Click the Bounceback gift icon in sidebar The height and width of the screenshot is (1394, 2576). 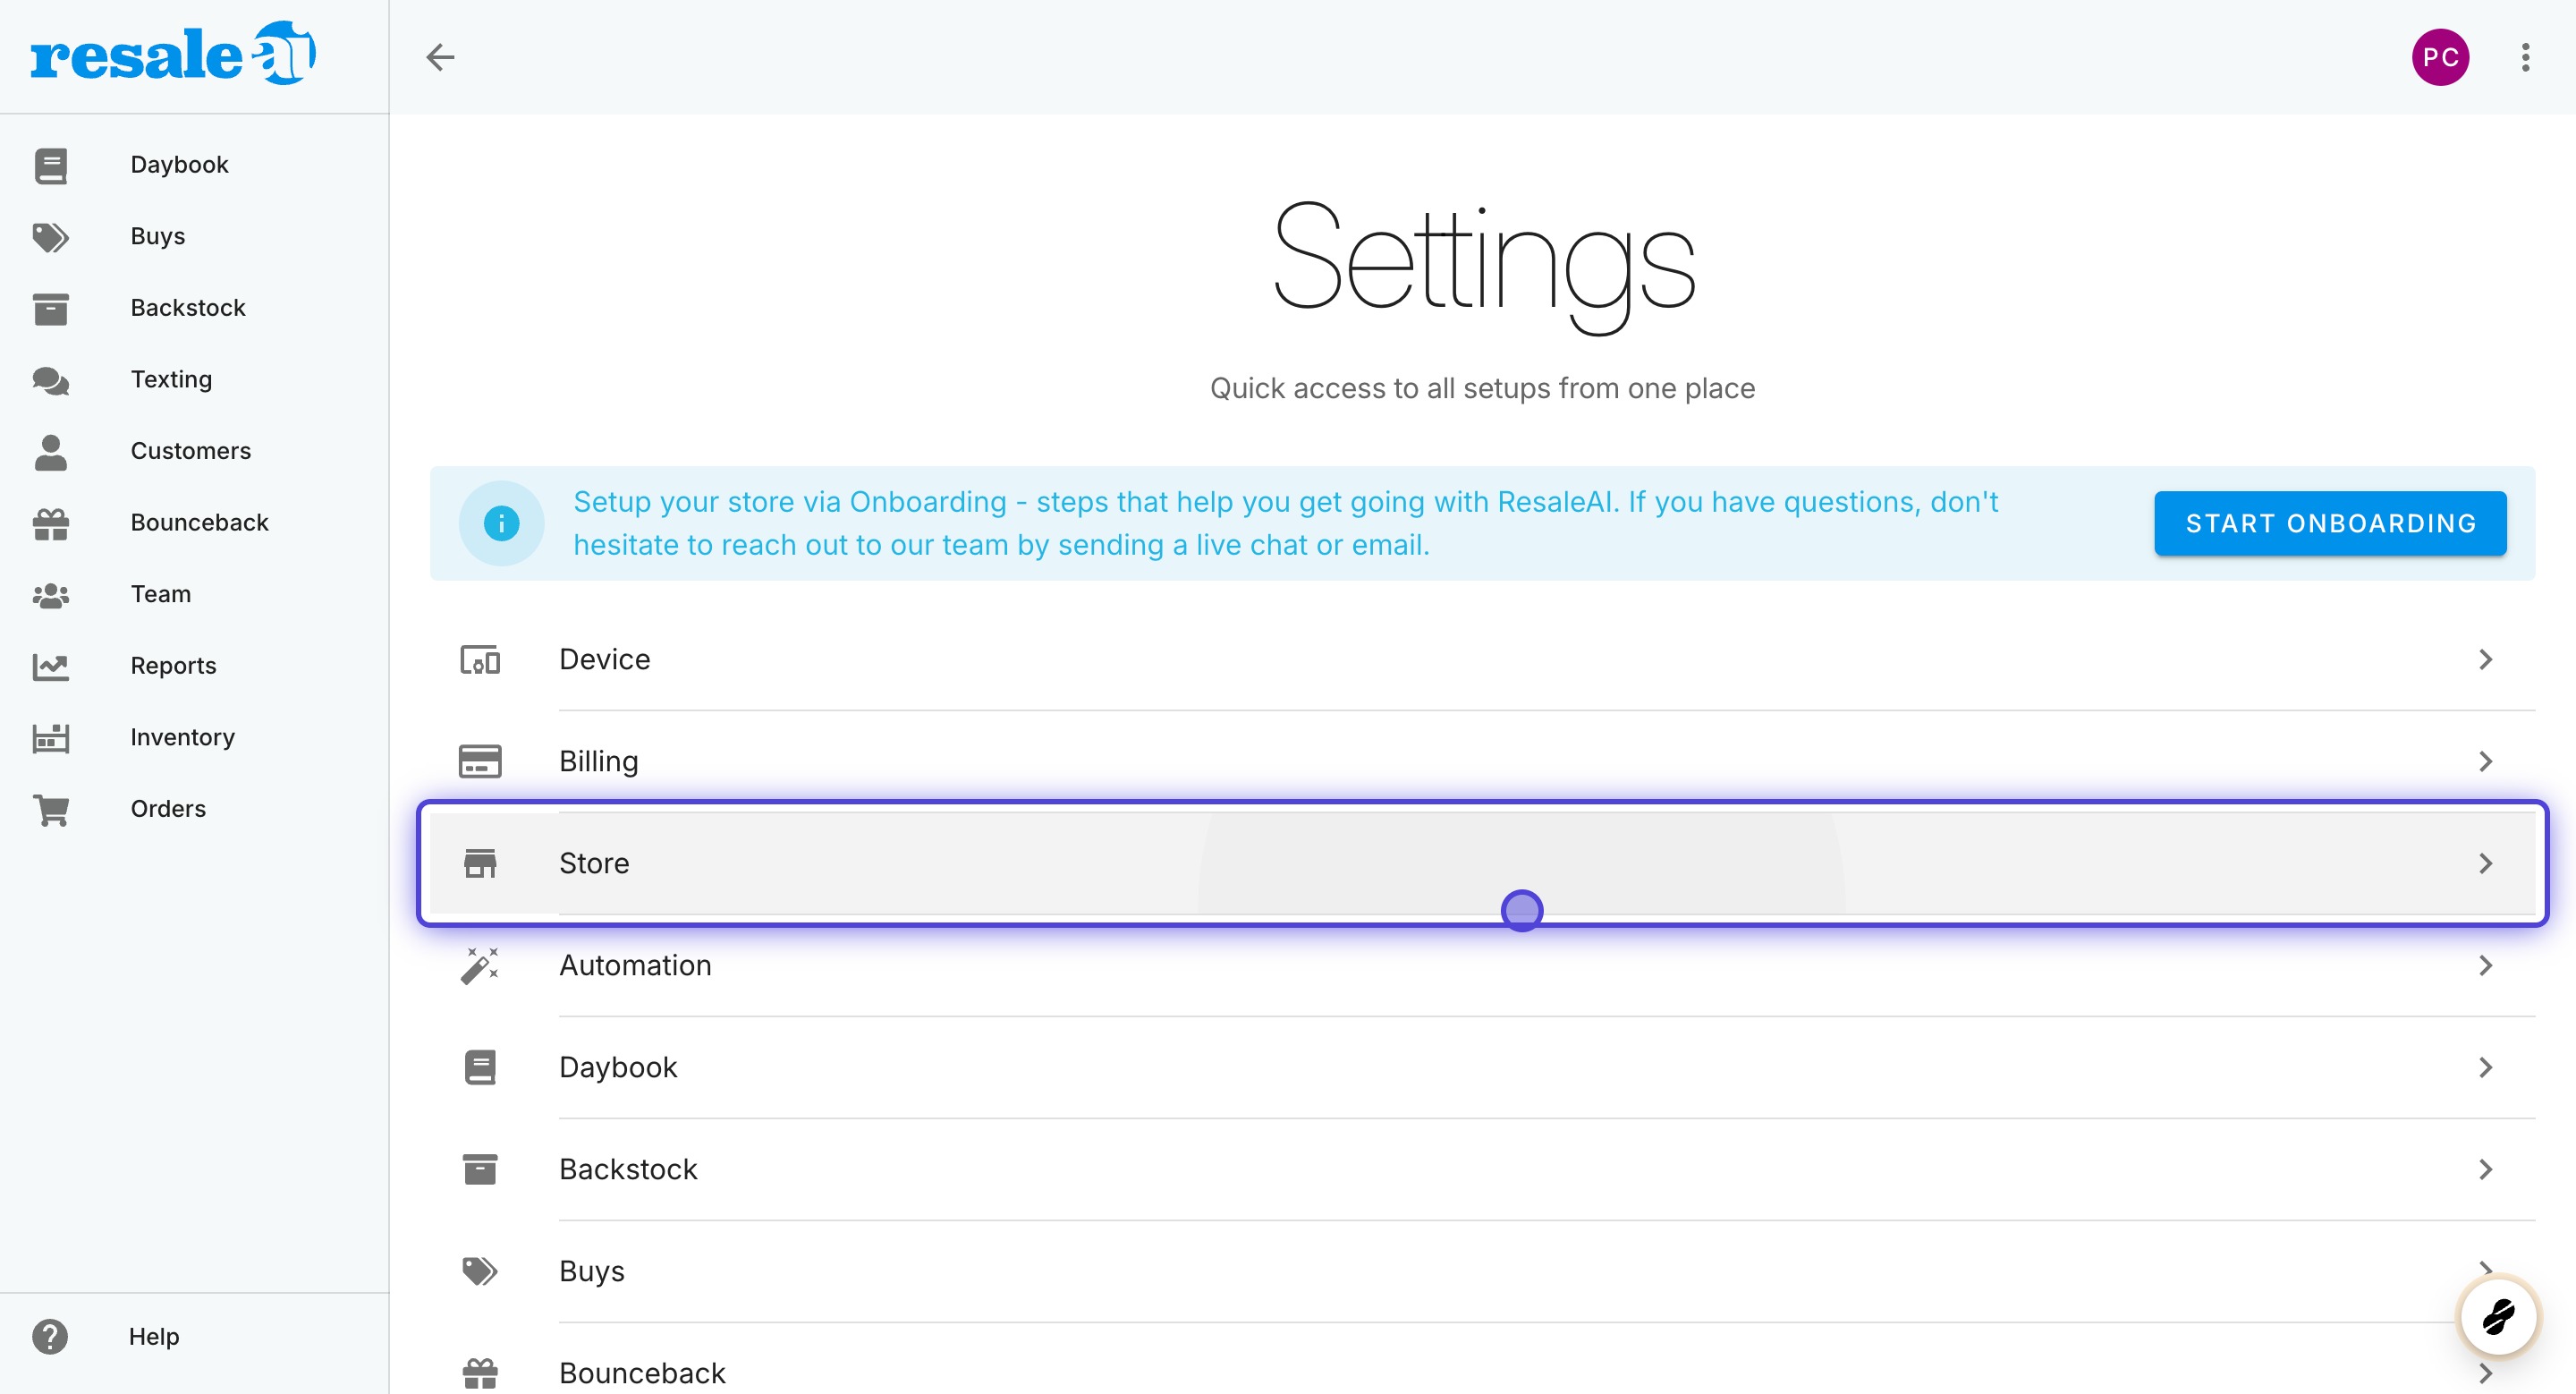(x=50, y=523)
